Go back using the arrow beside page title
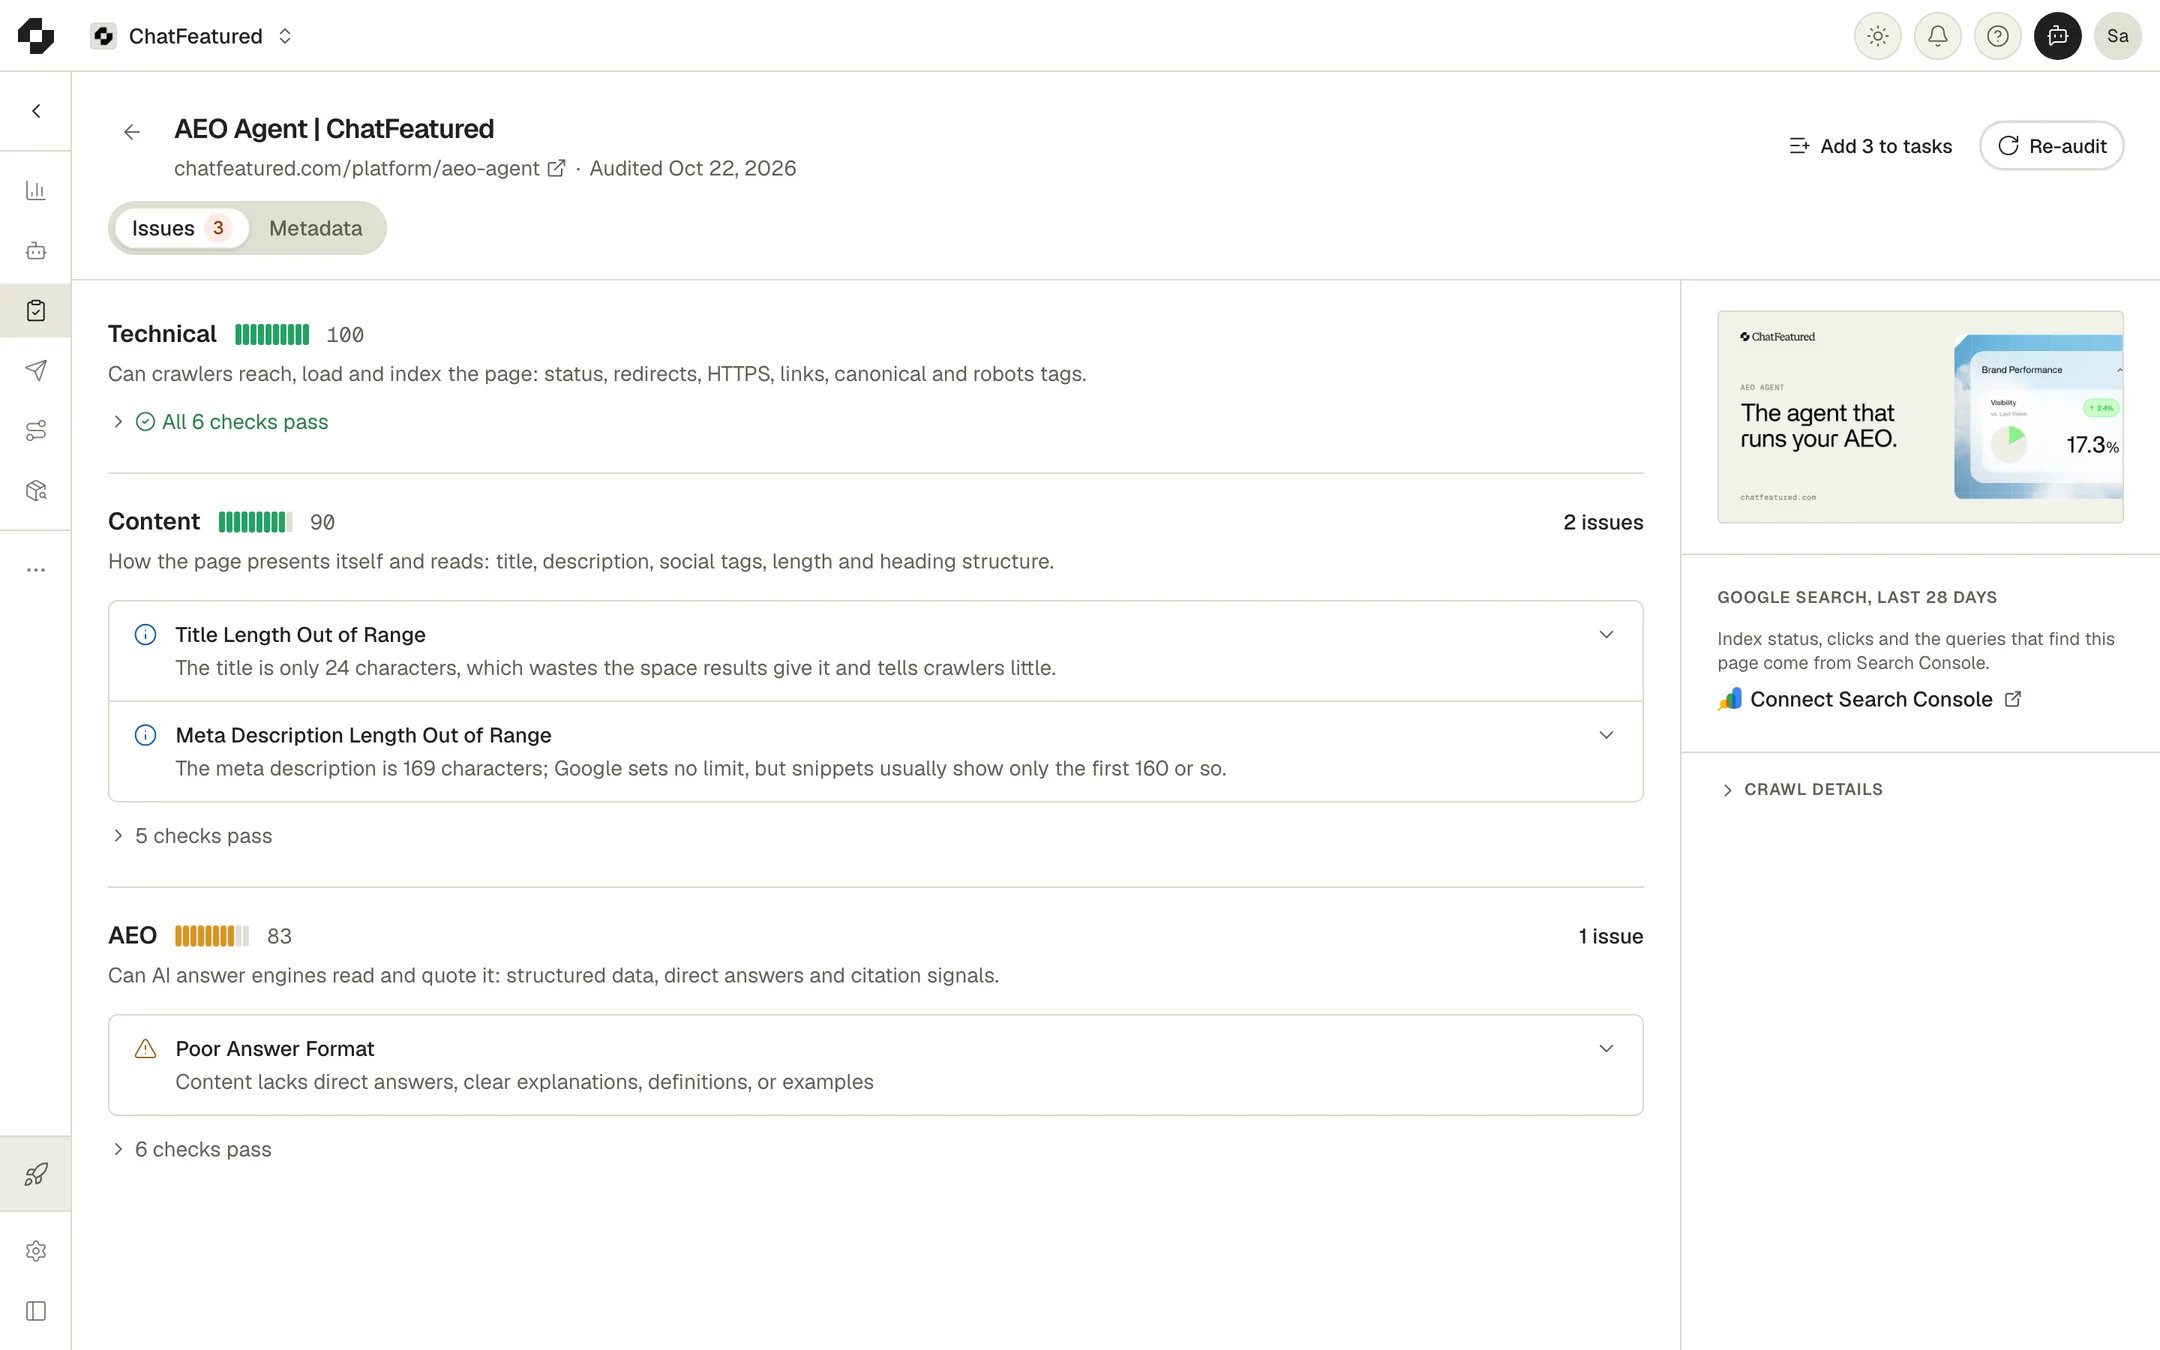Image resolution: width=2160 pixels, height=1350 pixels. tap(132, 132)
